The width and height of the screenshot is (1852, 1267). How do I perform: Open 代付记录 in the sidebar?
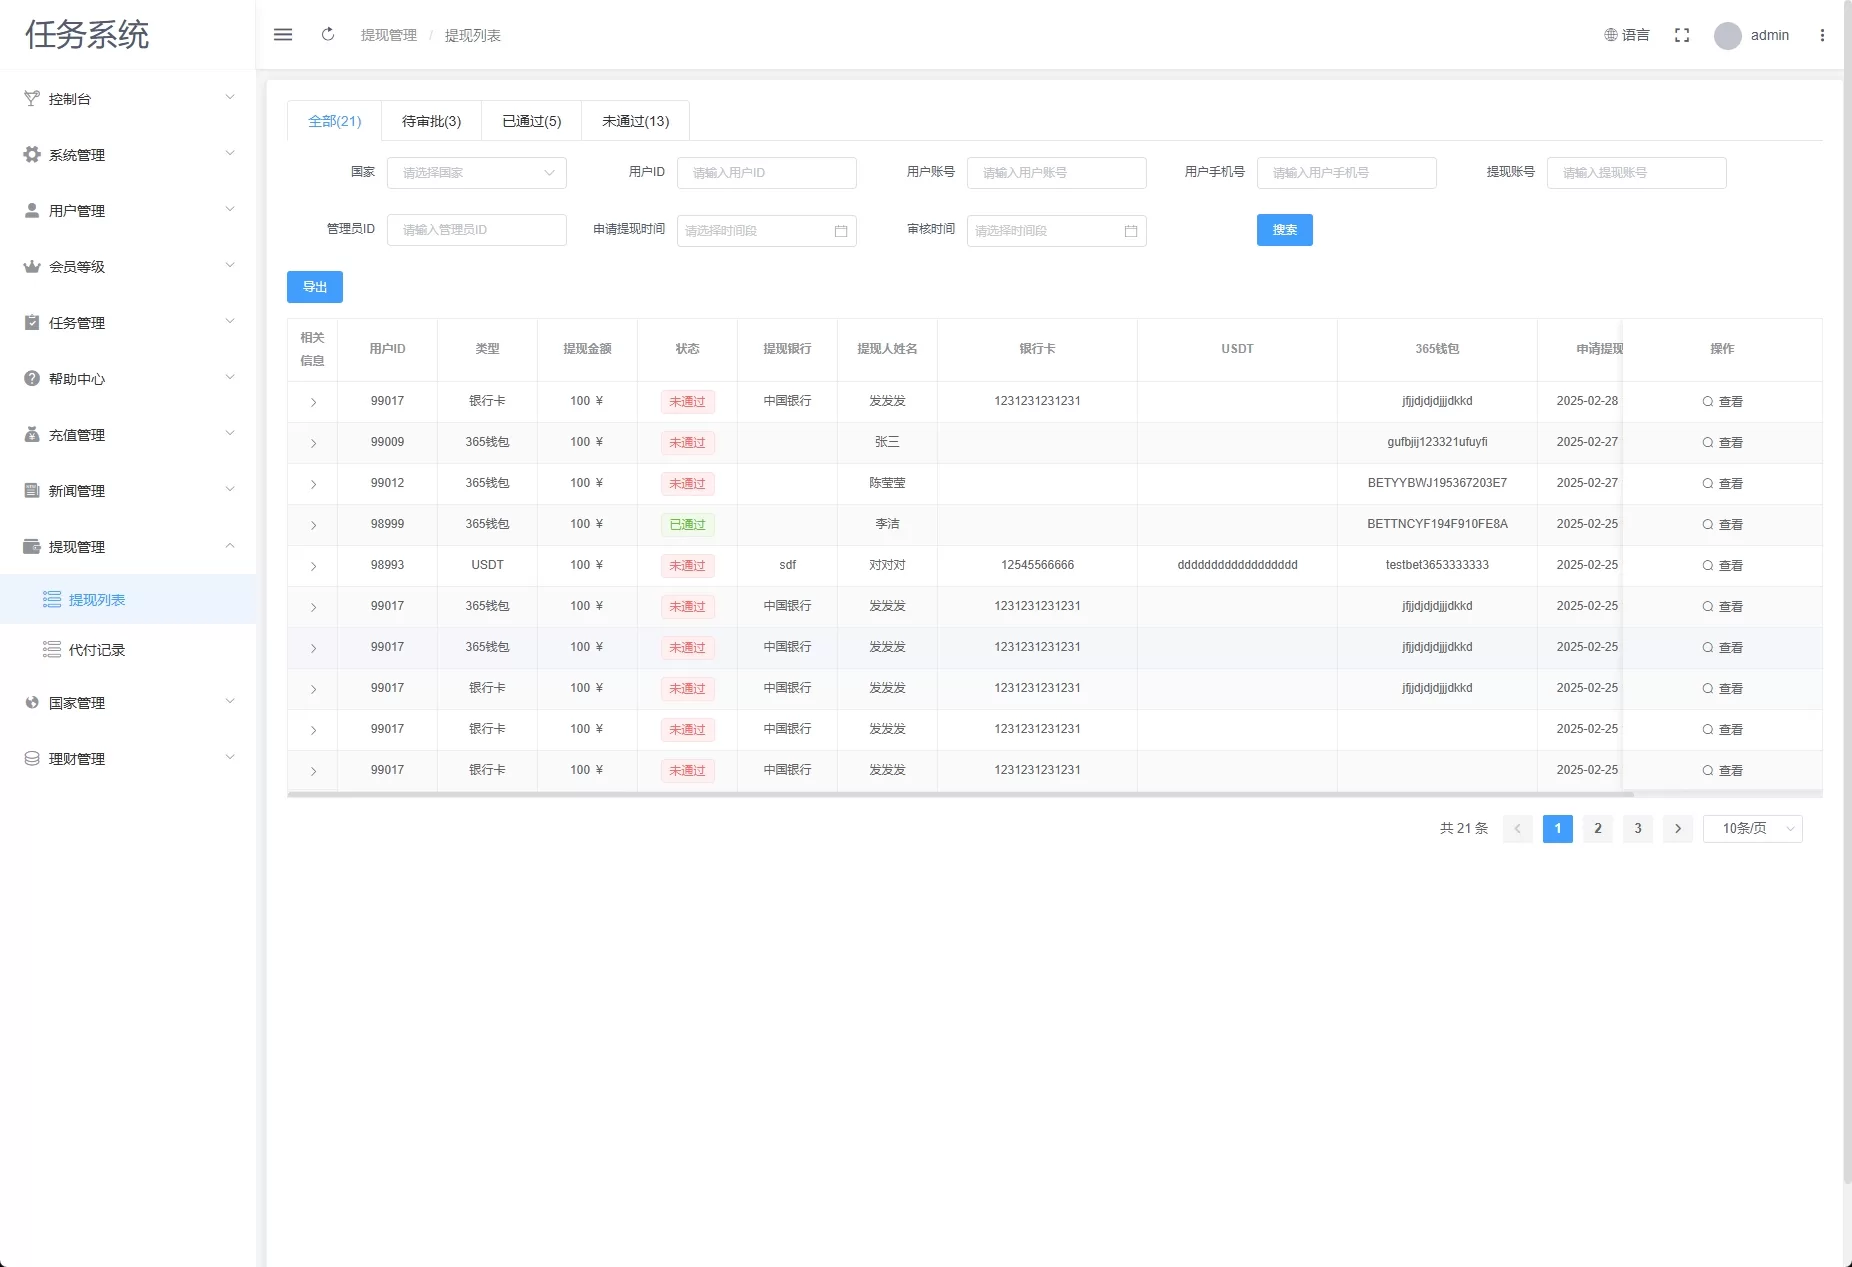click(97, 650)
